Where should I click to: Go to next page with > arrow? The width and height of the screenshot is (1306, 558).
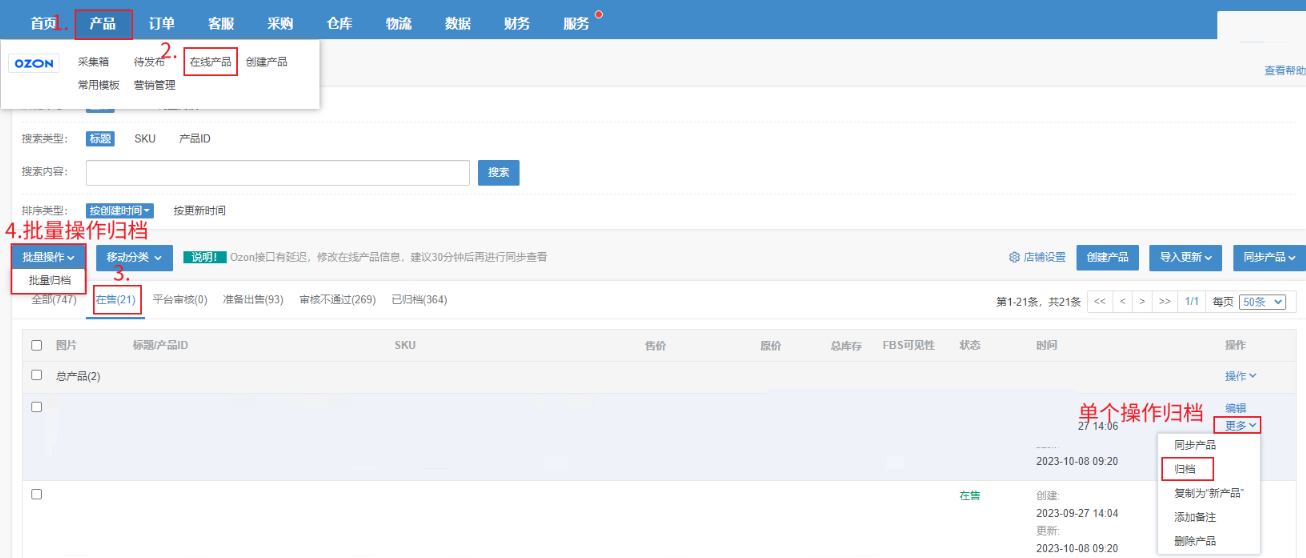pos(1143,301)
